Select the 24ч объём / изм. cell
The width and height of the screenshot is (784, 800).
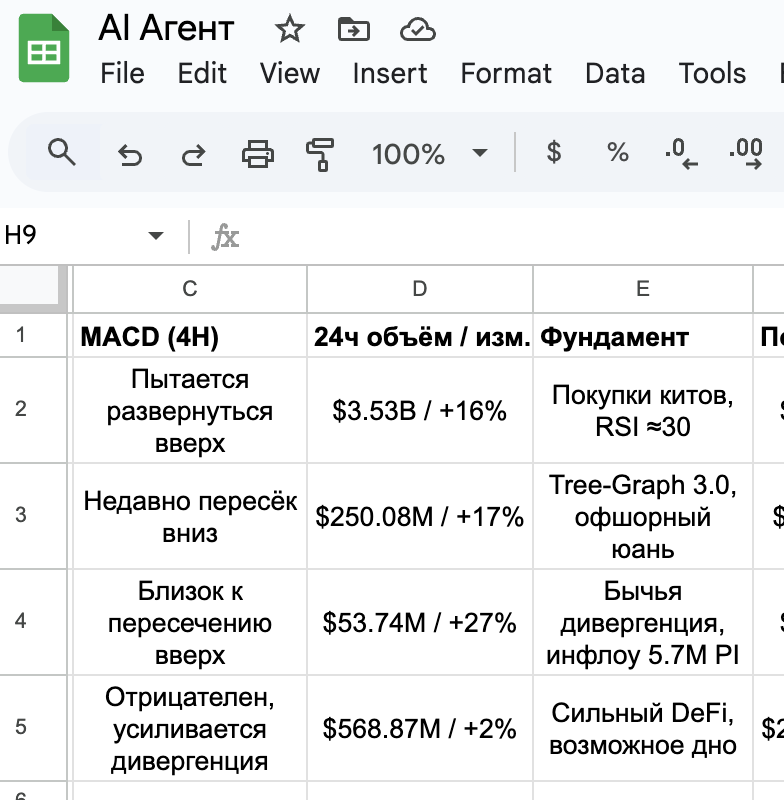pyautogui.click(x=420, y=335)
